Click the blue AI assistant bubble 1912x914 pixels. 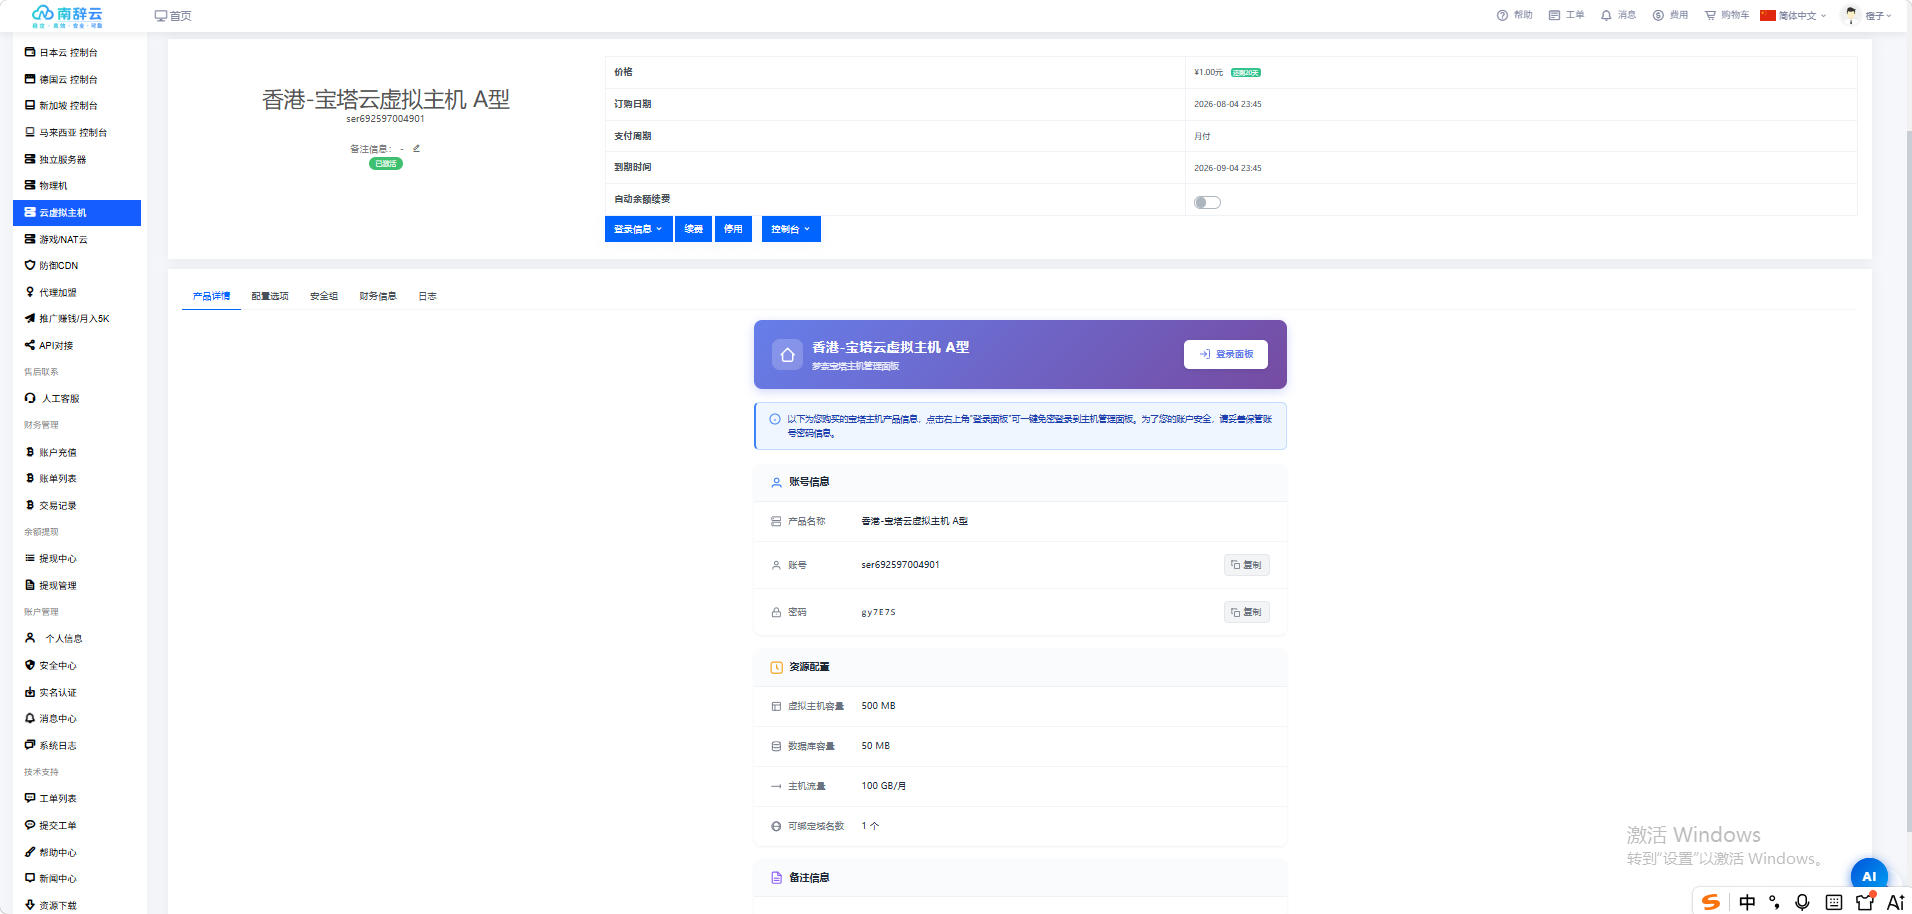[x=1869, y=876]
